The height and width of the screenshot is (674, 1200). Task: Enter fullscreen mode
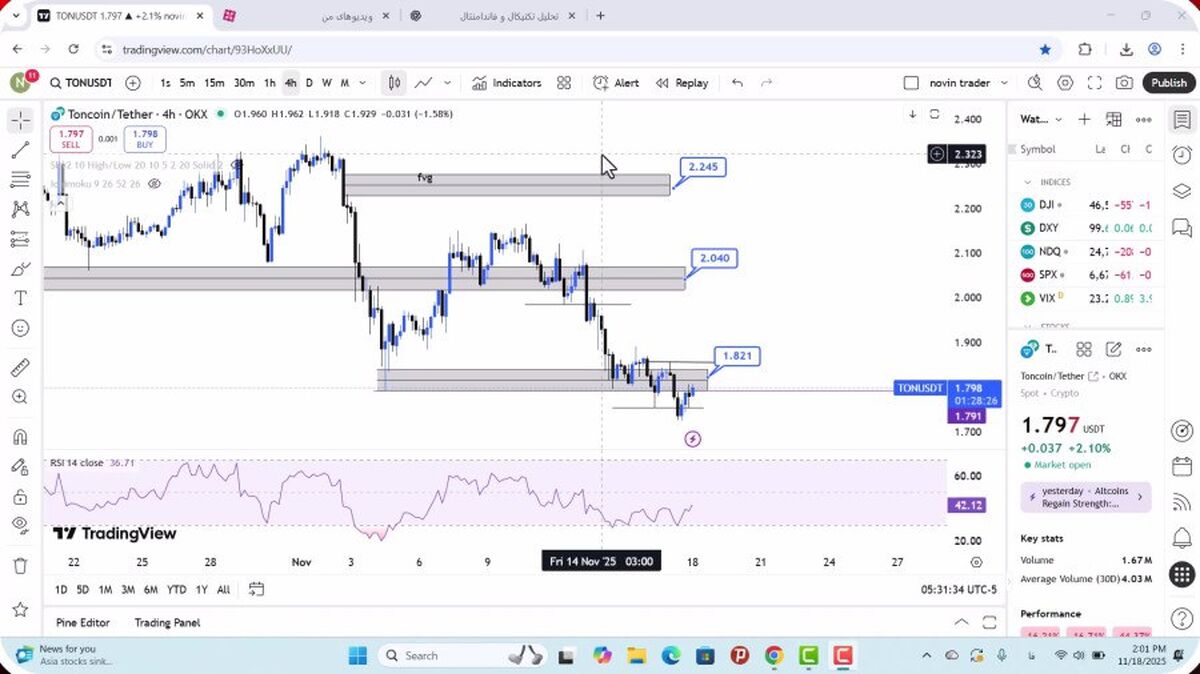[1095, 83]
